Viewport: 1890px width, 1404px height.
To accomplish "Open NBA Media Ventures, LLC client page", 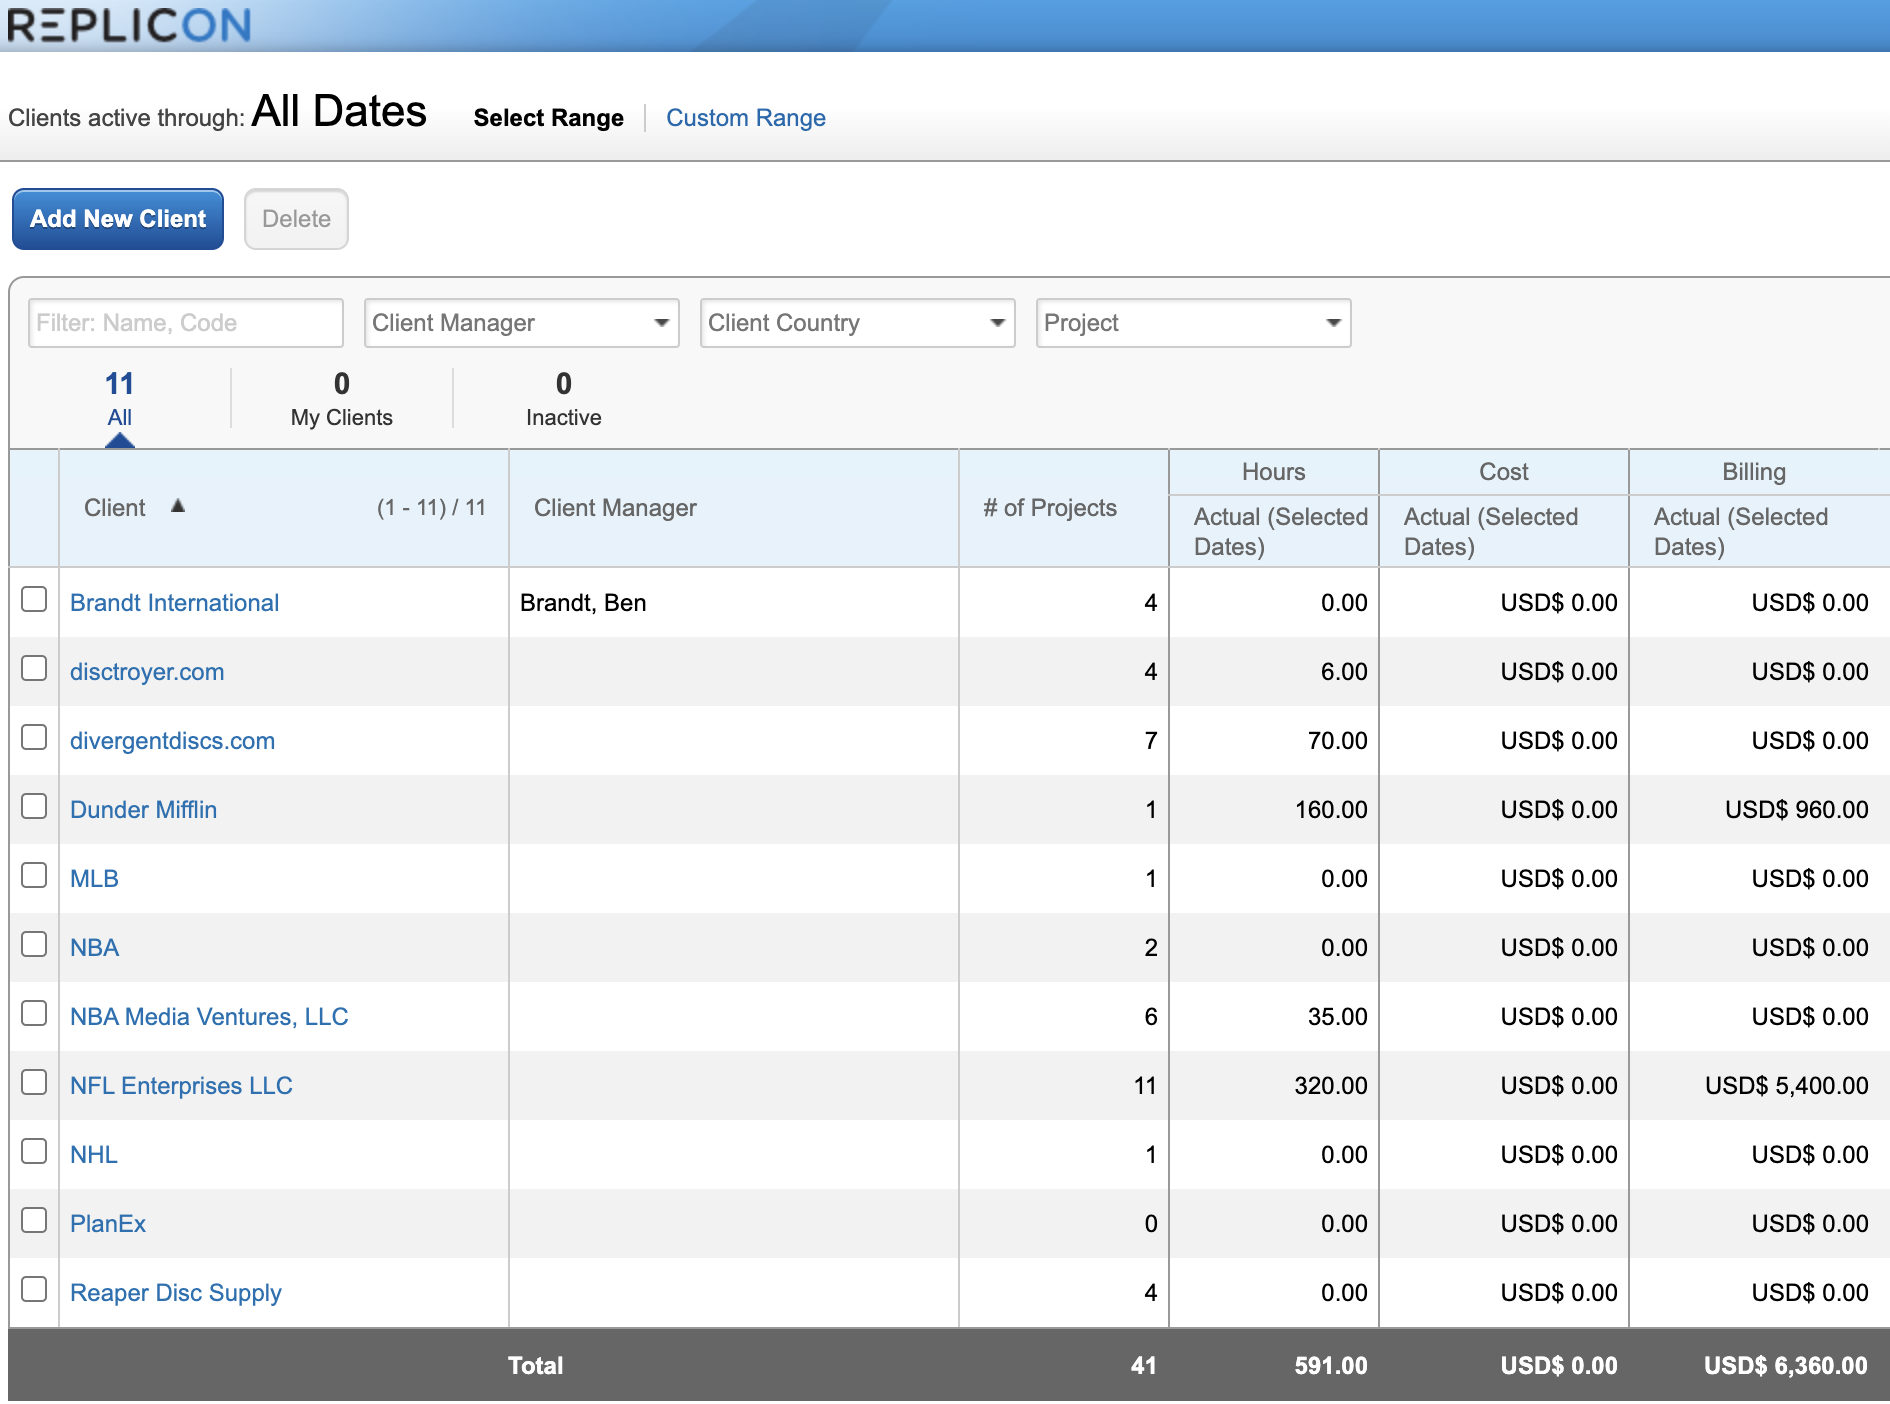I will point(209,1017).
